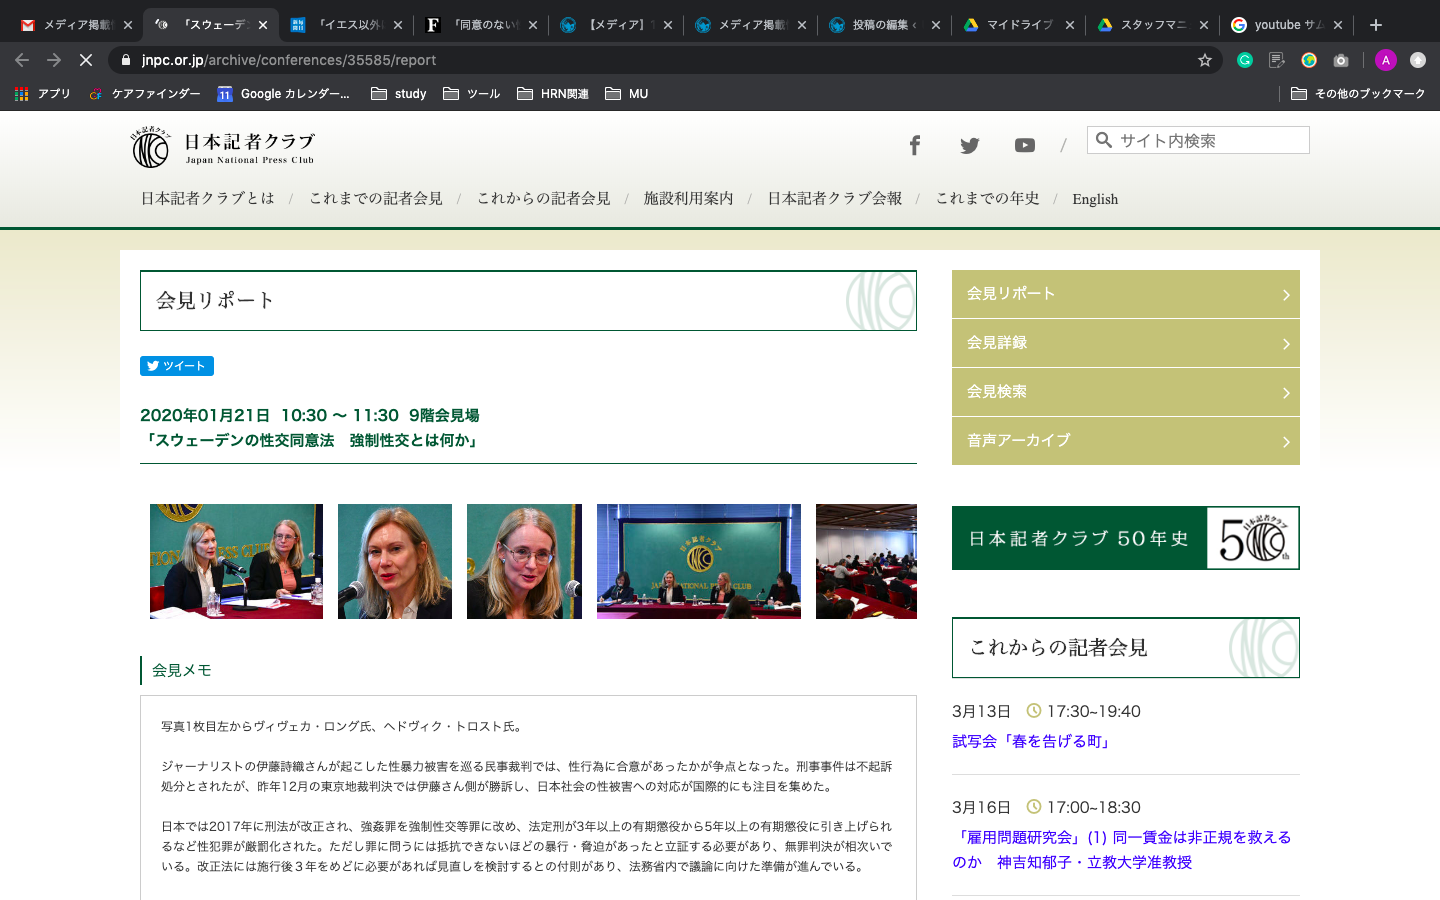Viewport: 1440px width, 900px height.
Task: Switch to the youtube search tab
Action: click(1285, 25)
